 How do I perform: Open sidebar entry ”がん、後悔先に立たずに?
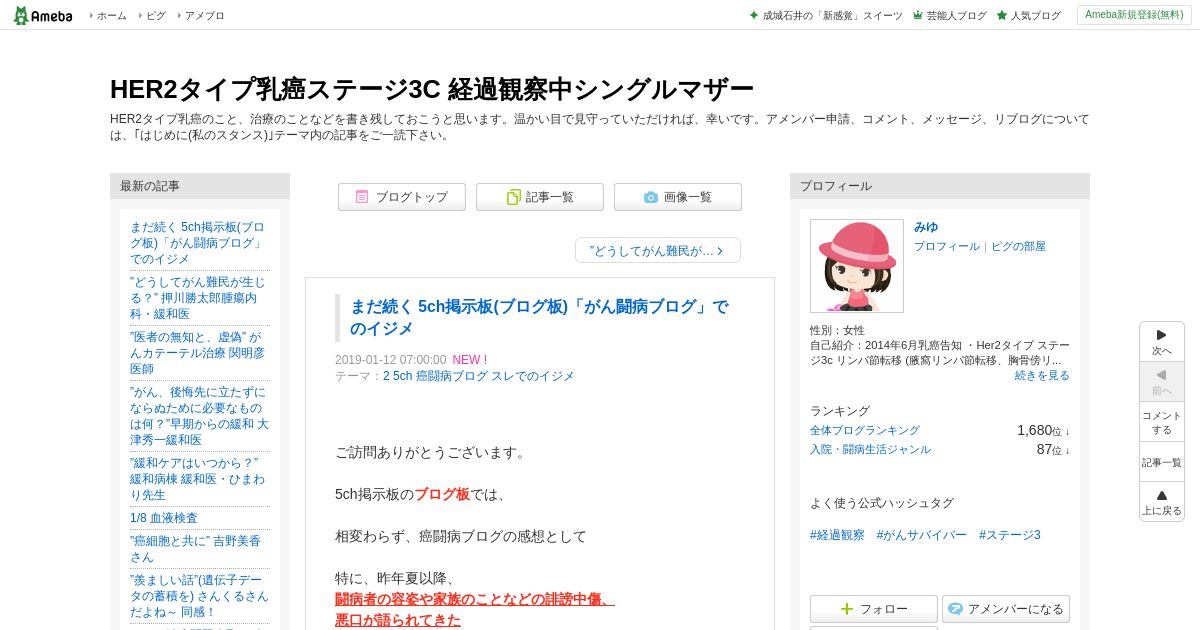tap(199, 416)
